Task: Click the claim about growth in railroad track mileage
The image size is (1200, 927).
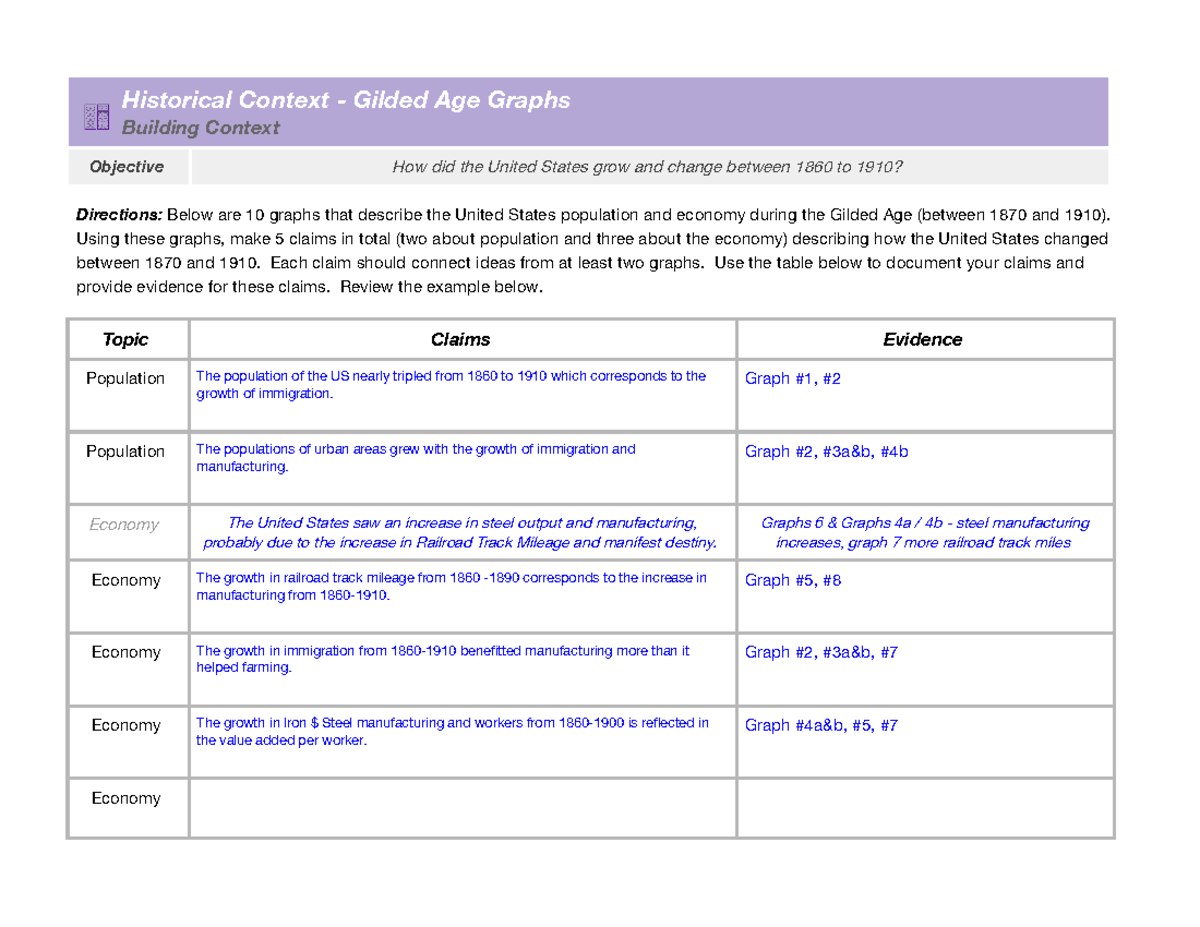Action: tap(451, 586)
